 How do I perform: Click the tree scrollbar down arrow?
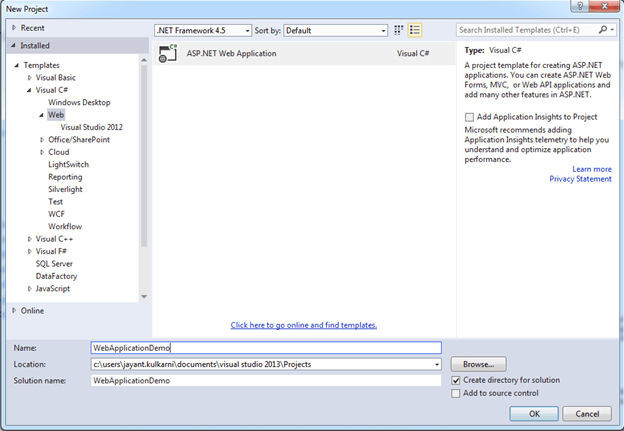[x=144, y=296]
